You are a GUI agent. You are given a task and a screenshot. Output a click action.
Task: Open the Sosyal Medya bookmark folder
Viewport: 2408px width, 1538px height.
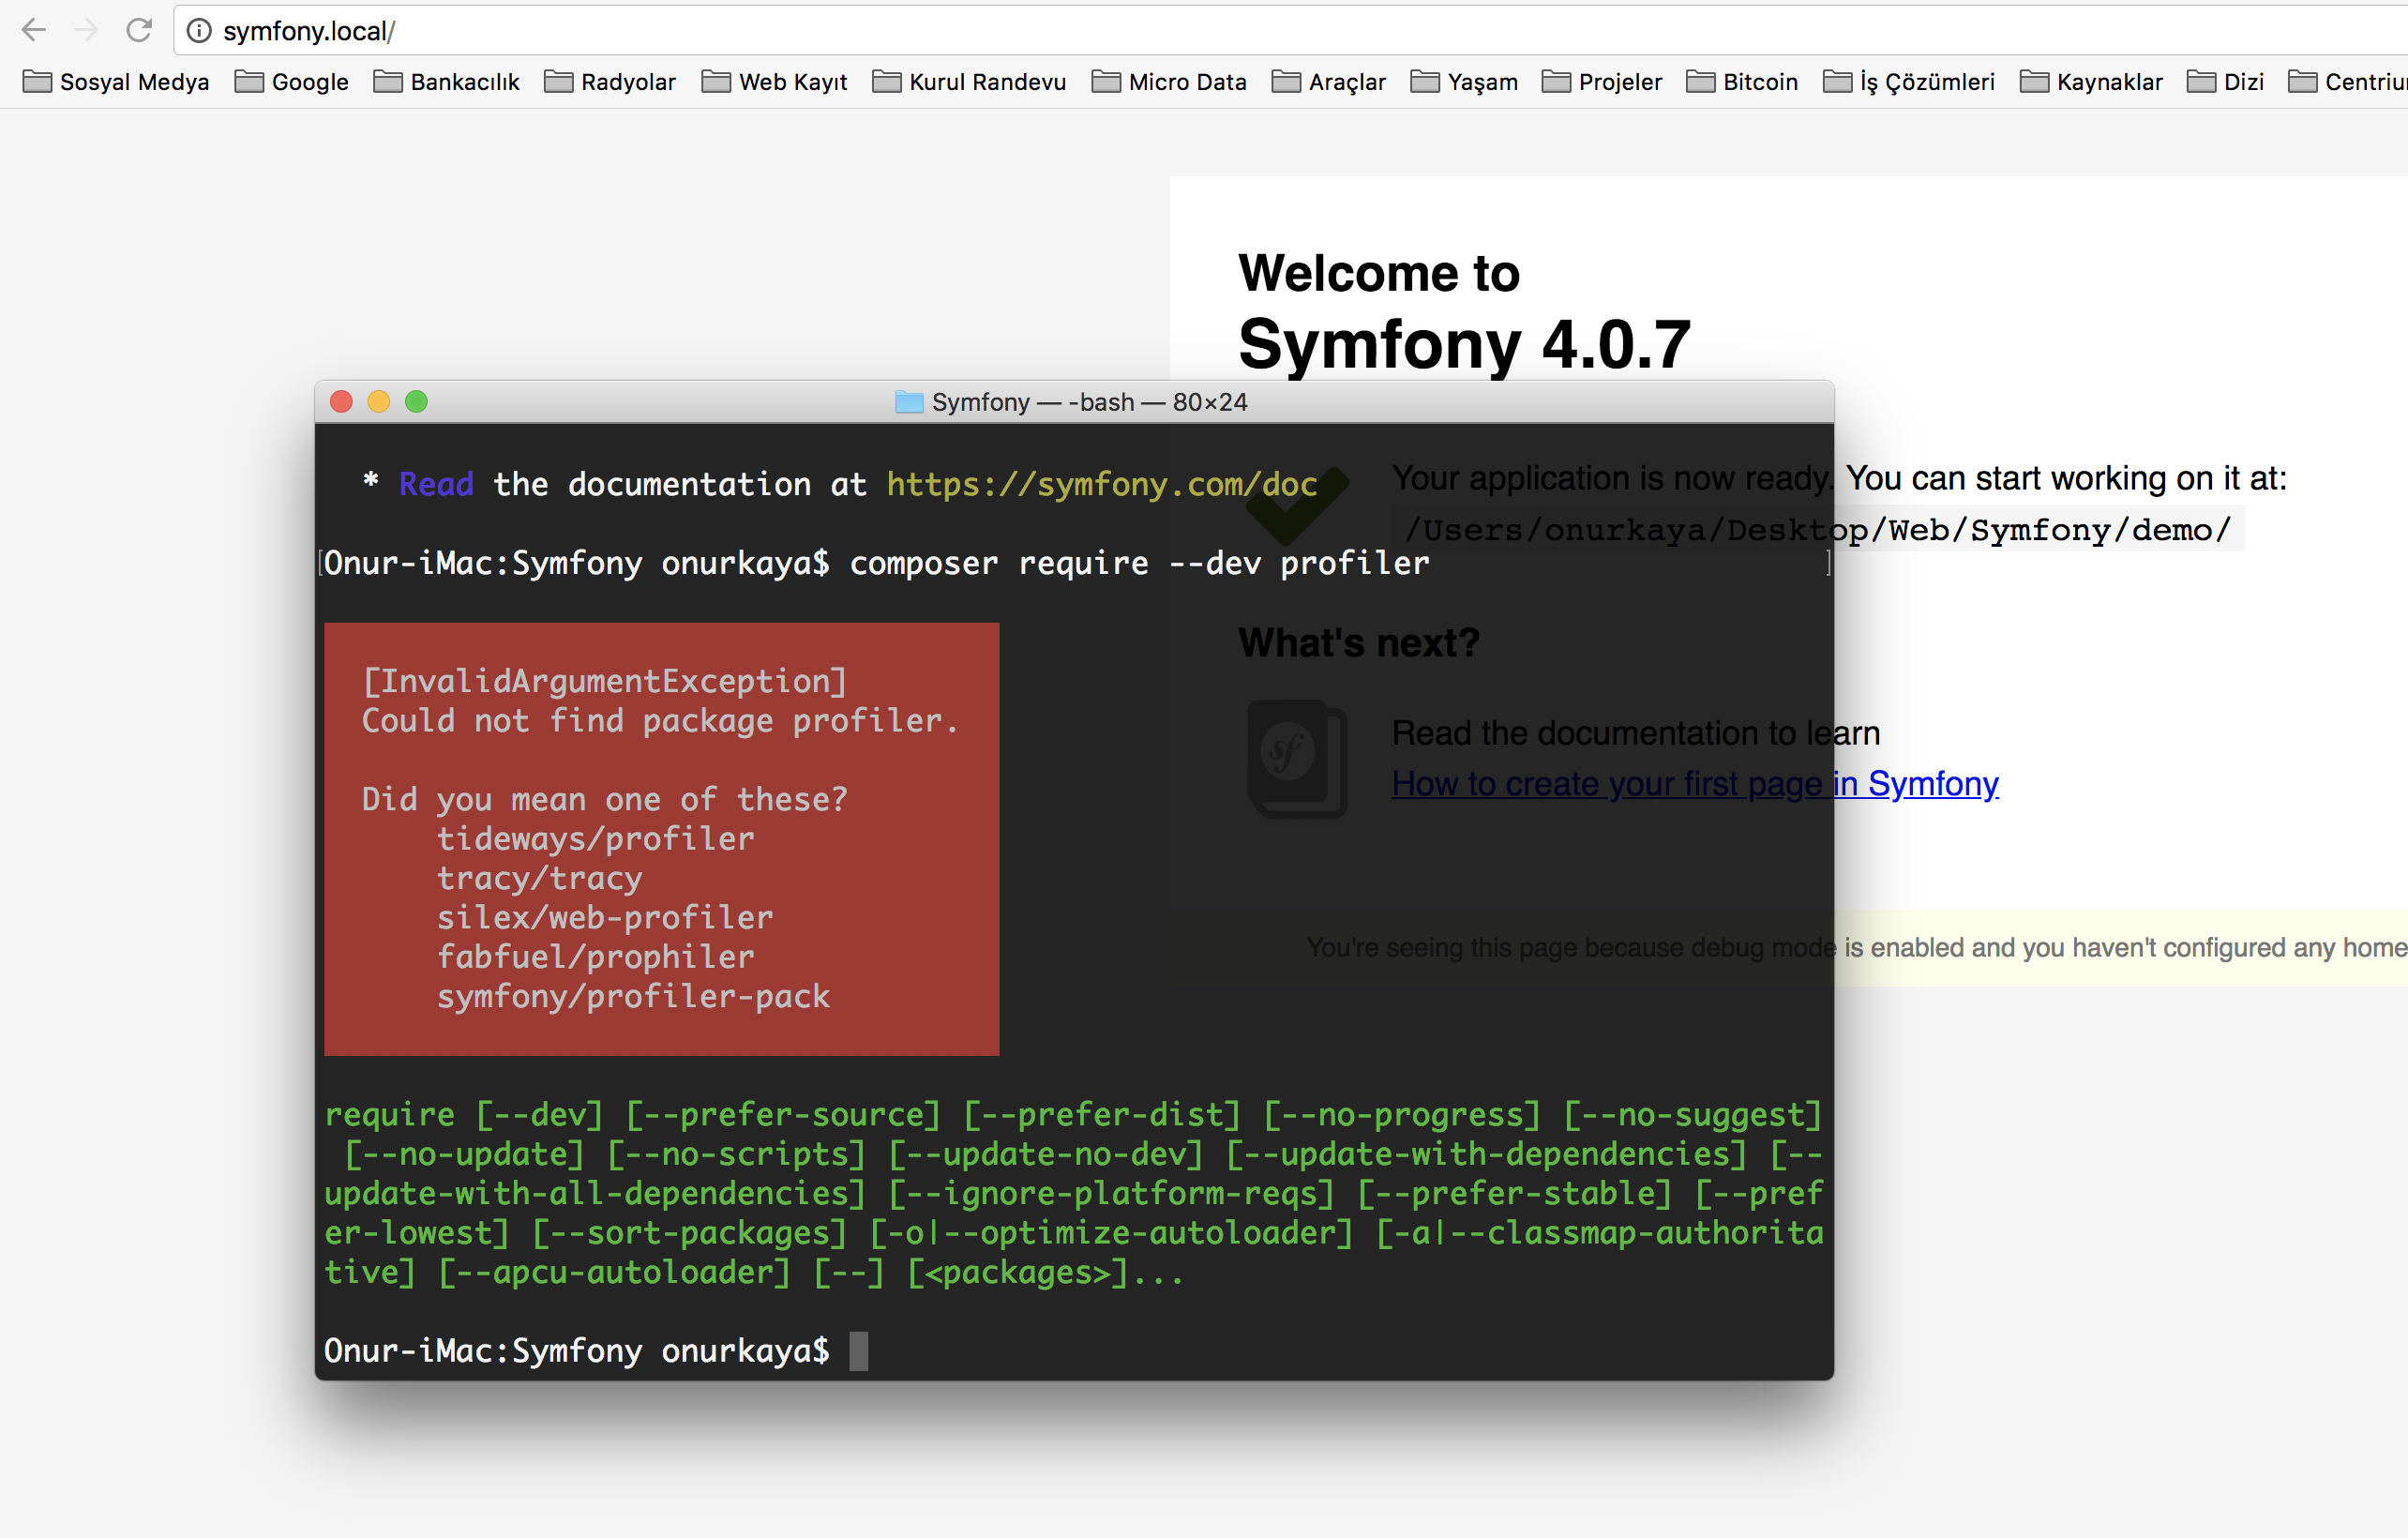point(116,82)
